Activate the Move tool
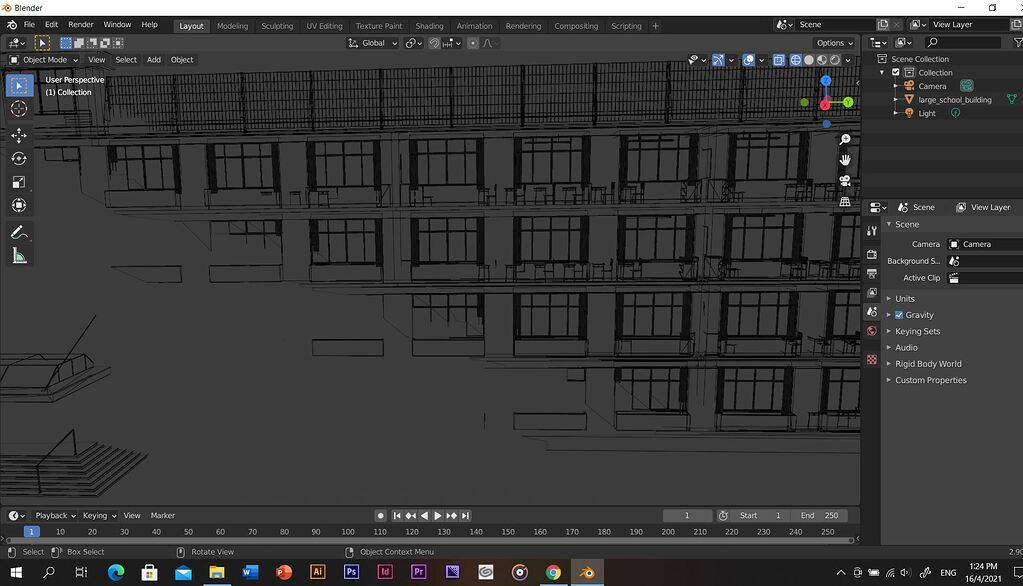1023x586 pixels. click(x=19, y=135)
